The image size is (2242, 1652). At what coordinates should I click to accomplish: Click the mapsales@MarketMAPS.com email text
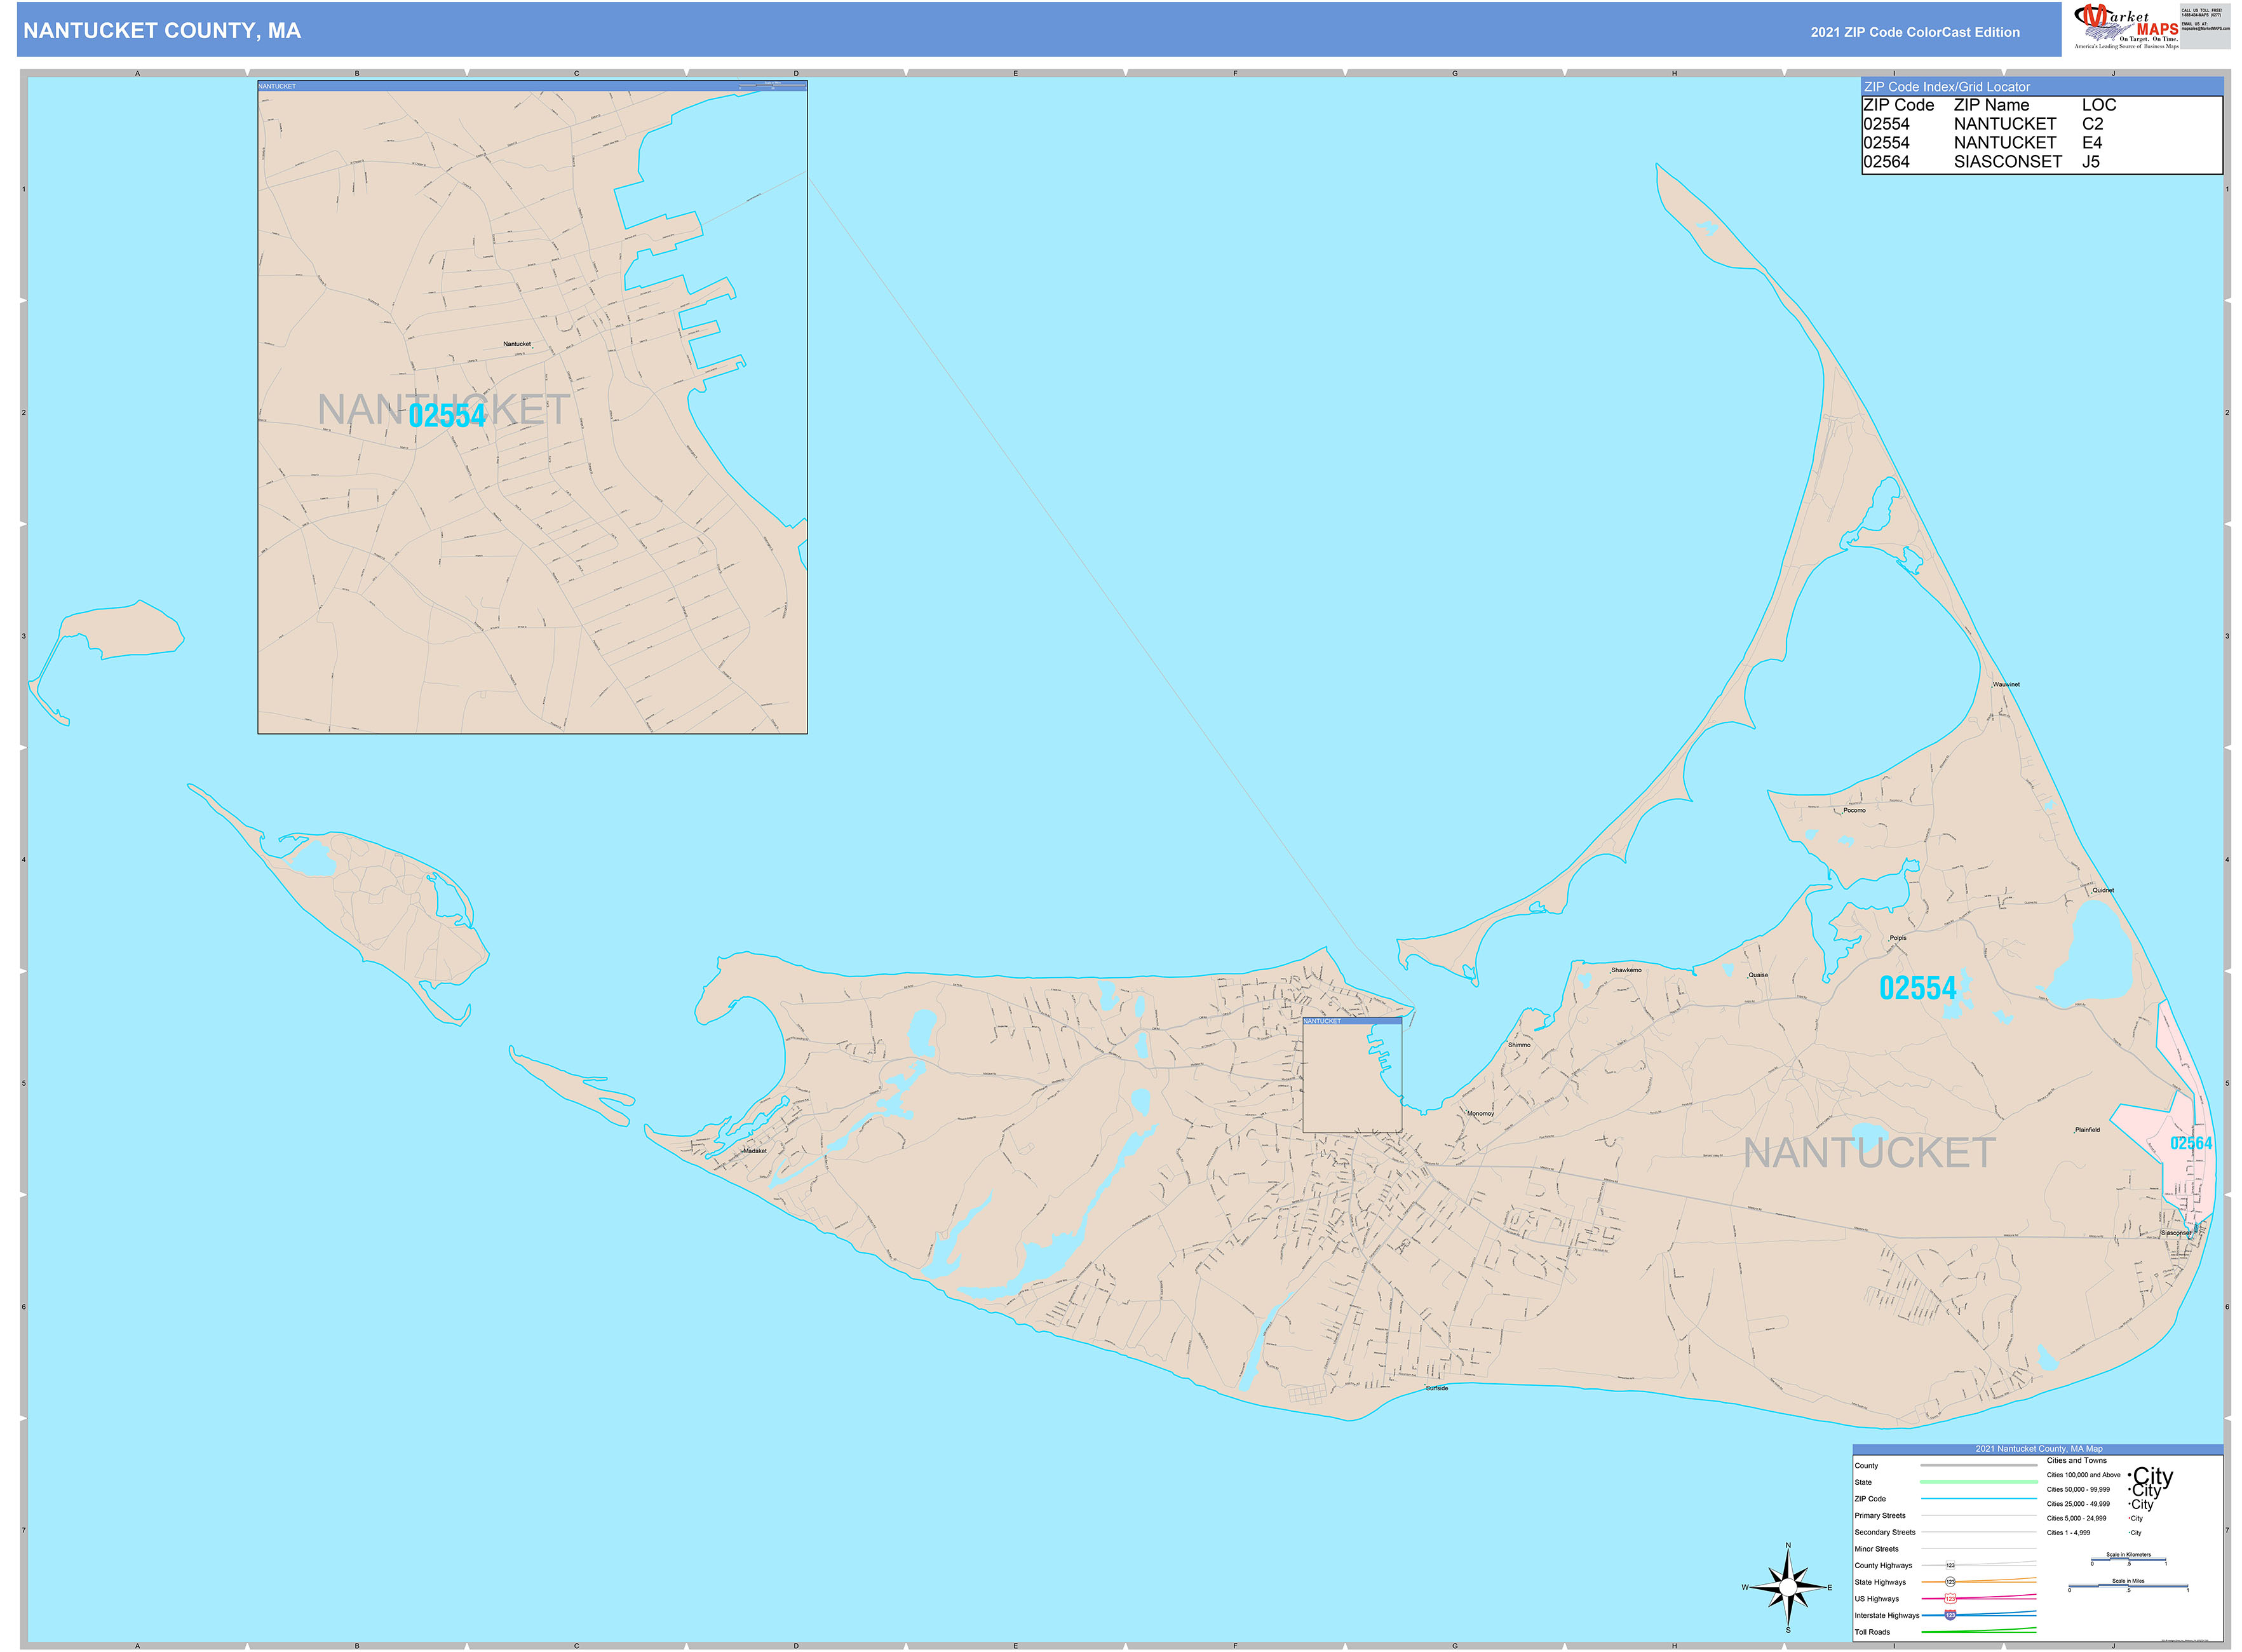pyautogui.click(x=2206, y=28)
